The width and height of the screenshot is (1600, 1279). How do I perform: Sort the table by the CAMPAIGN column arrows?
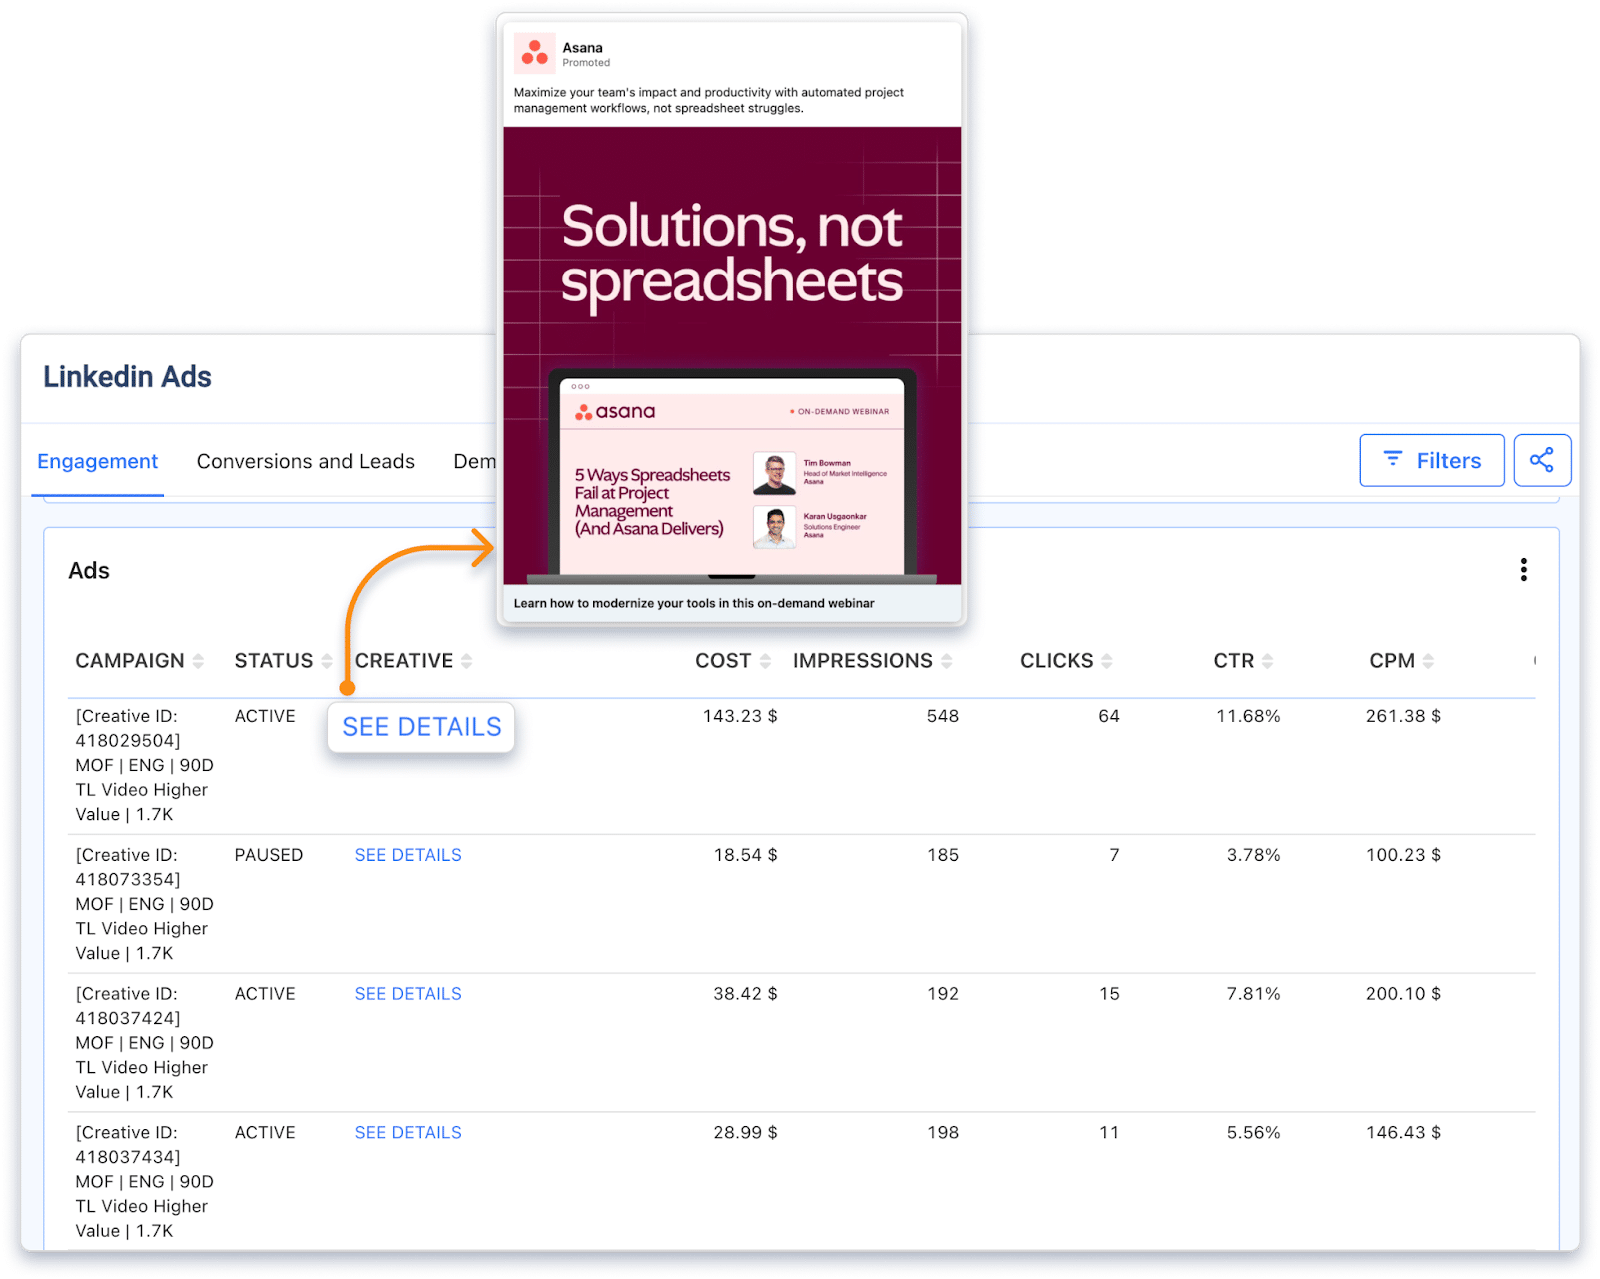click(x=198, y=660)
